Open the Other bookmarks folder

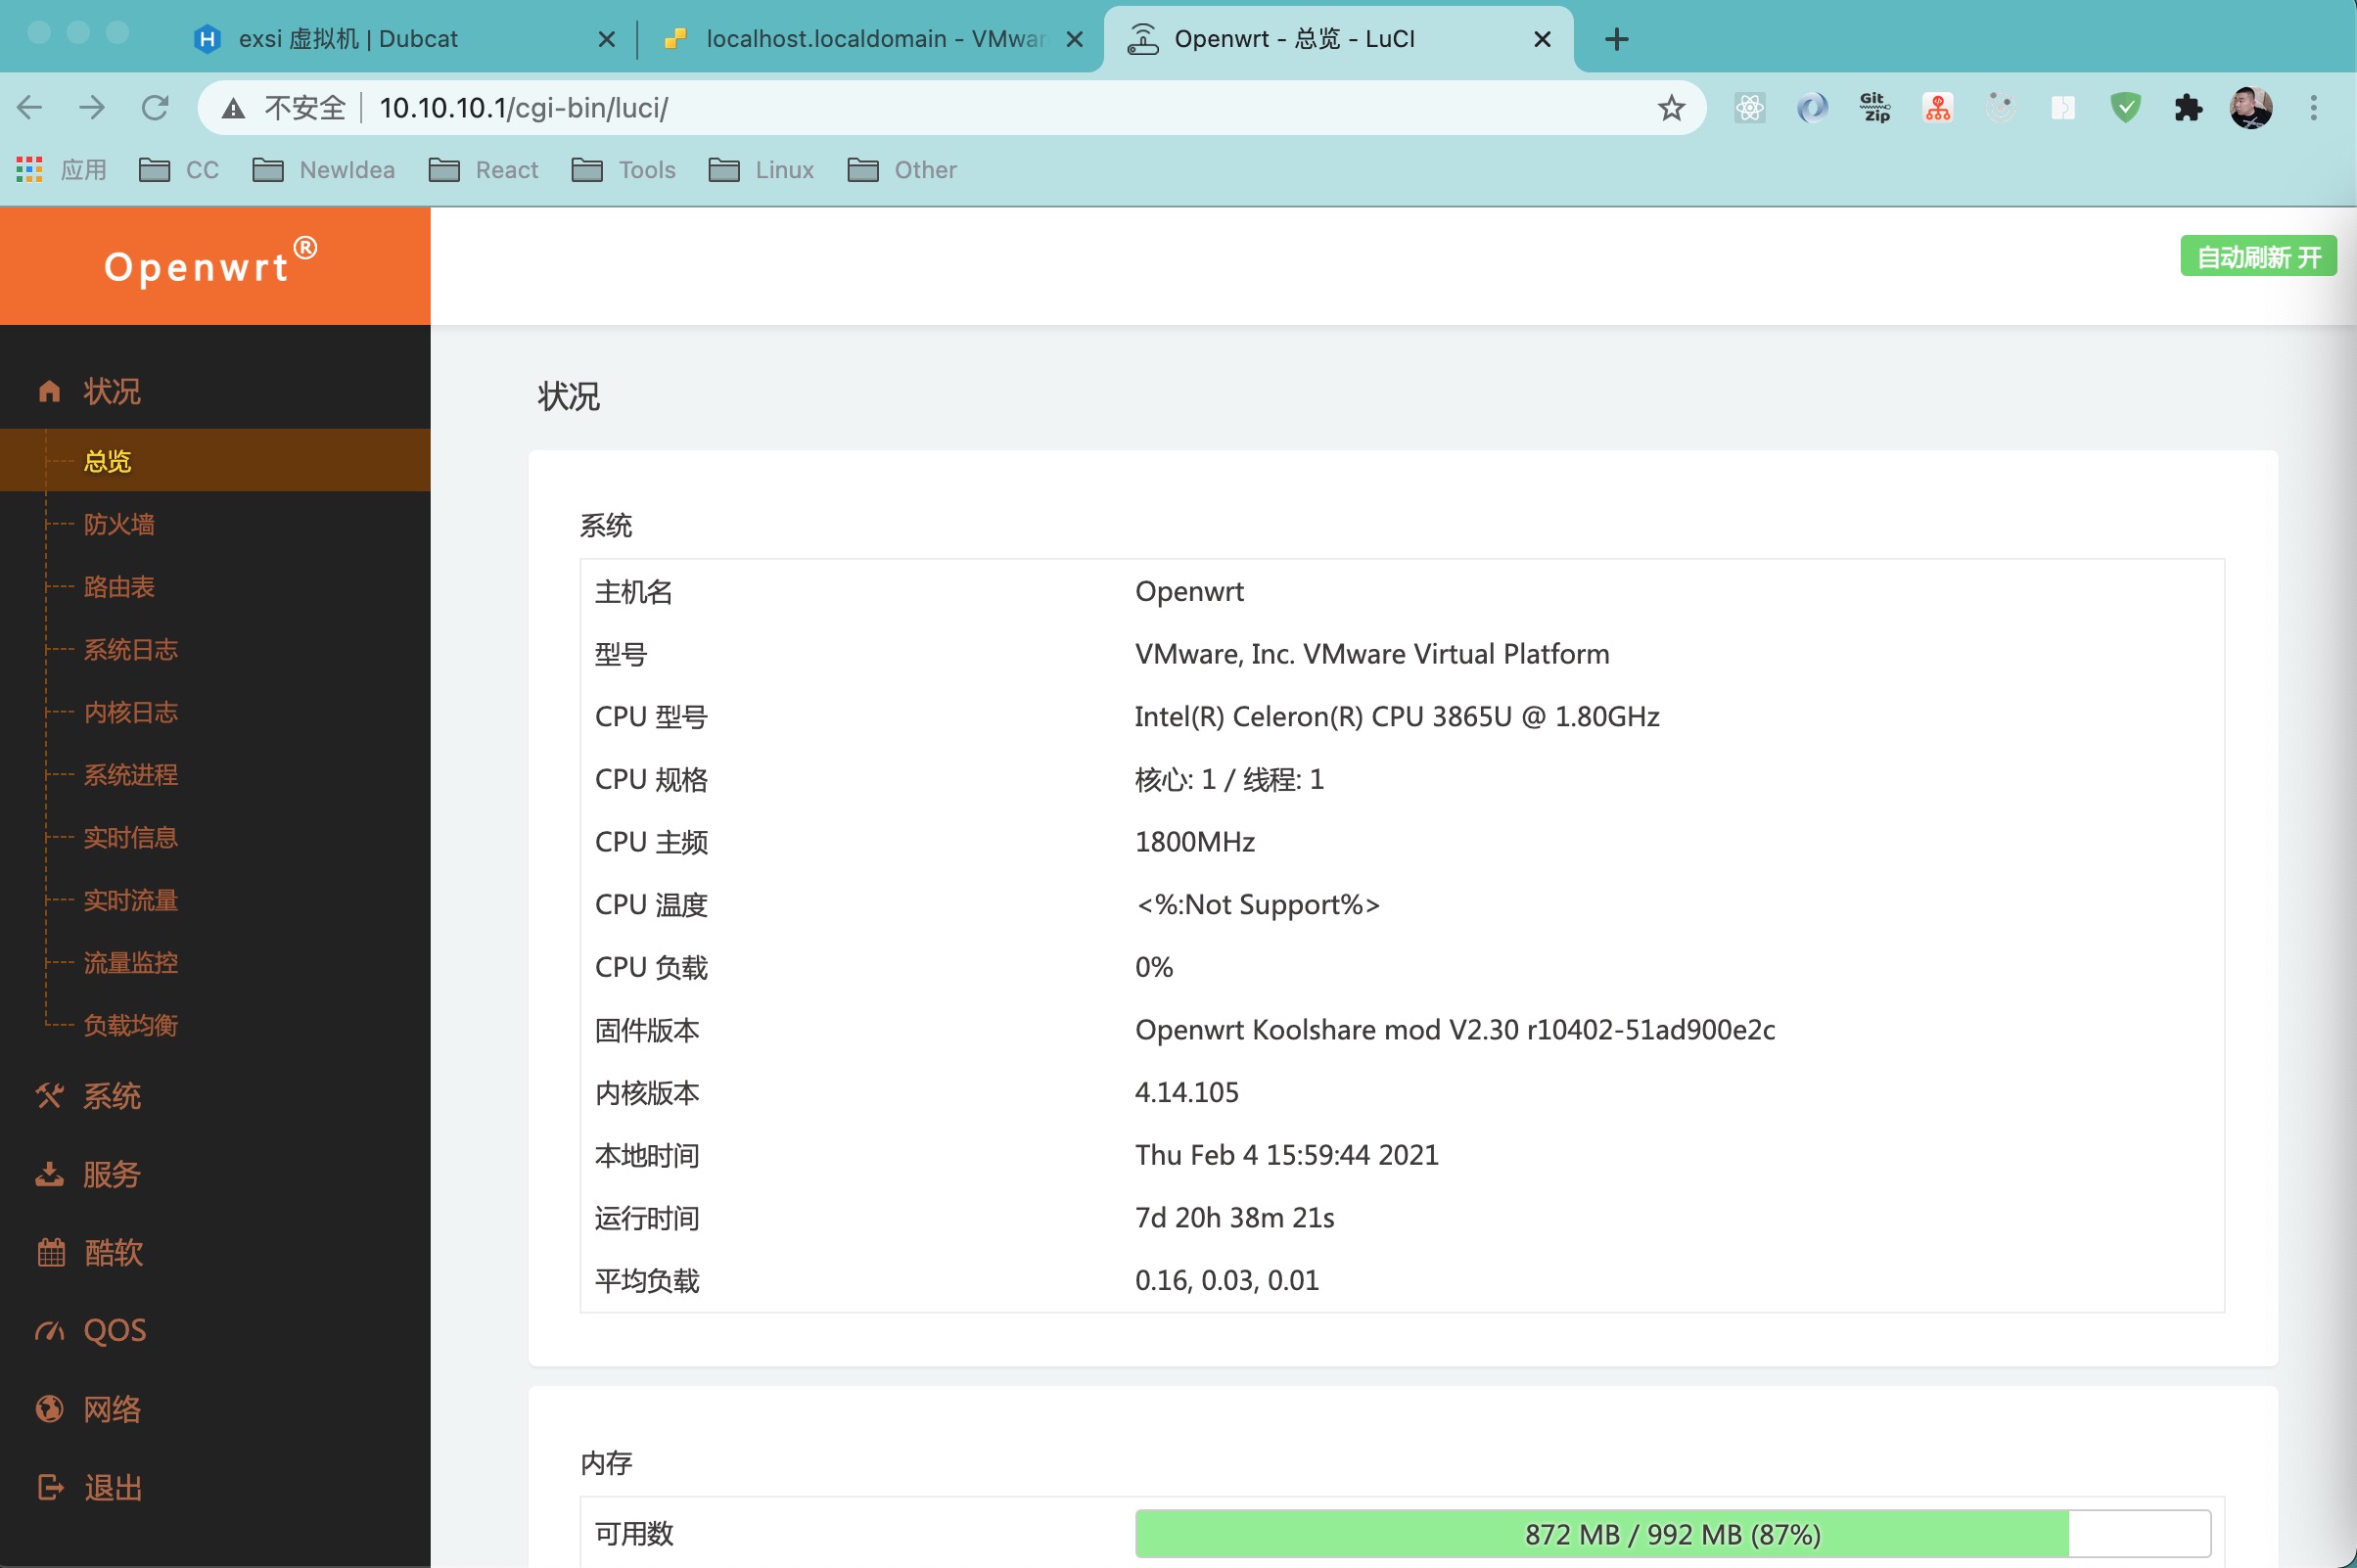[x=902, y=170]
